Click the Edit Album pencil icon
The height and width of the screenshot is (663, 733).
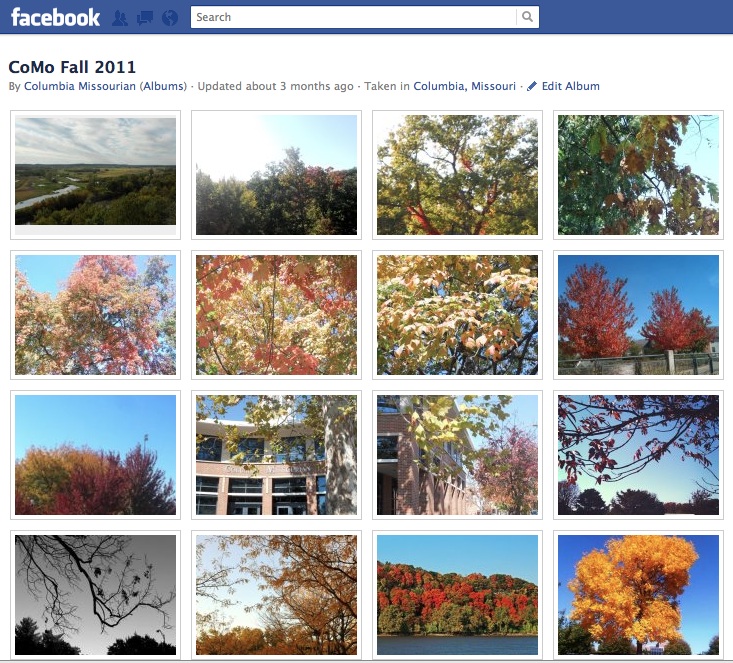(x=532, y=86)
